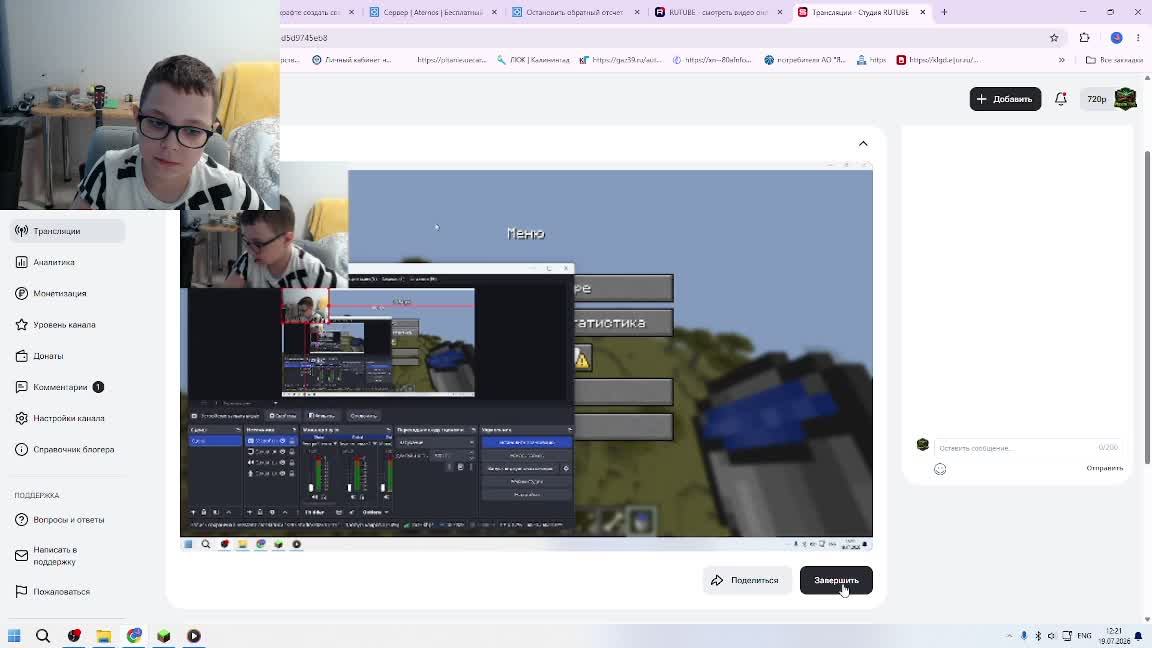Open the потребителя АО bookmark
The image size is (1152, 648).
click(x=805, y=60)
